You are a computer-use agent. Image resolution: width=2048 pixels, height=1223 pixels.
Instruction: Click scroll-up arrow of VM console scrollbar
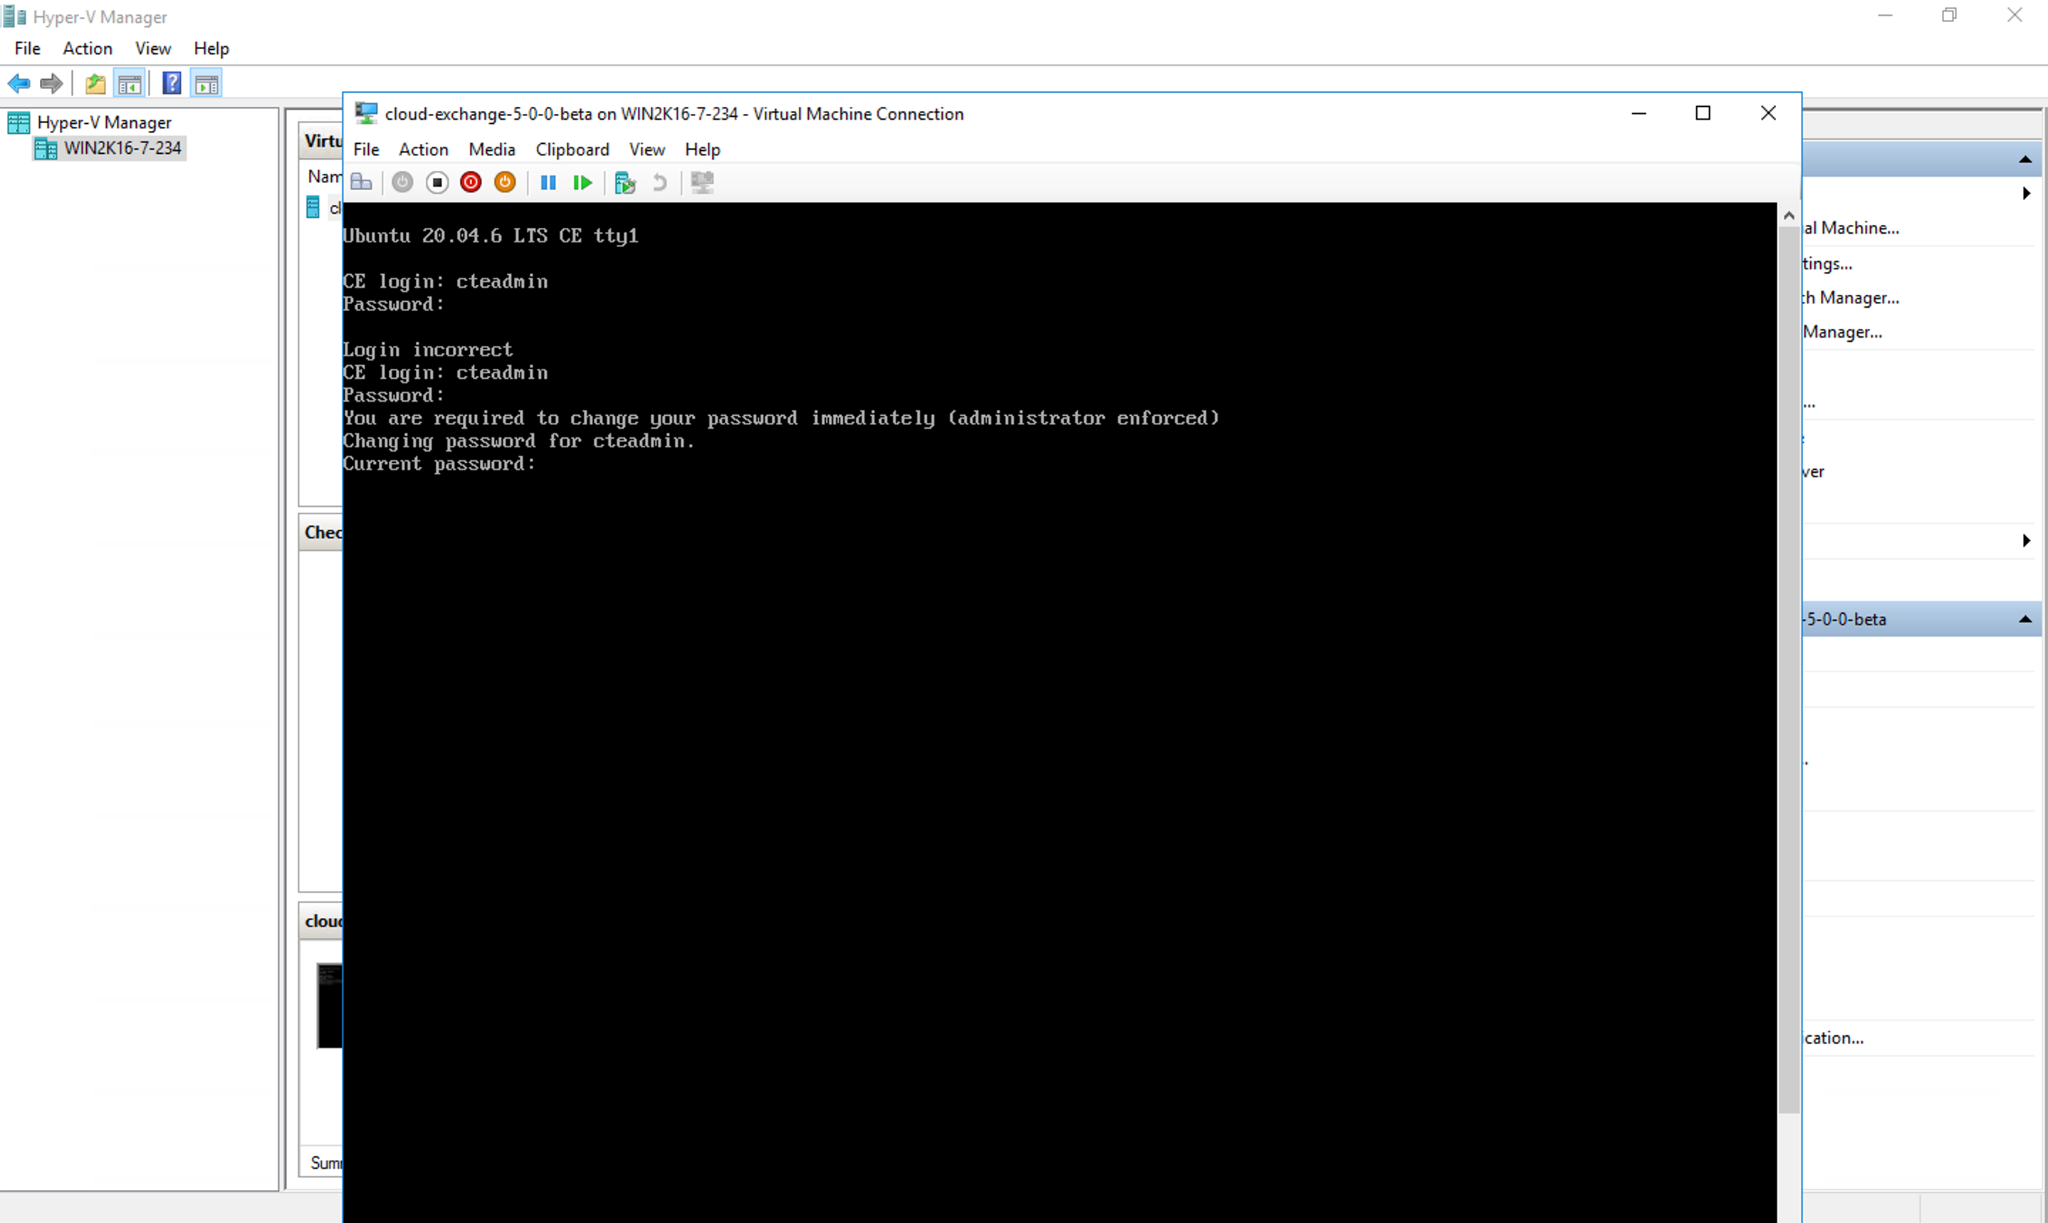click(x=1789, y=215)
